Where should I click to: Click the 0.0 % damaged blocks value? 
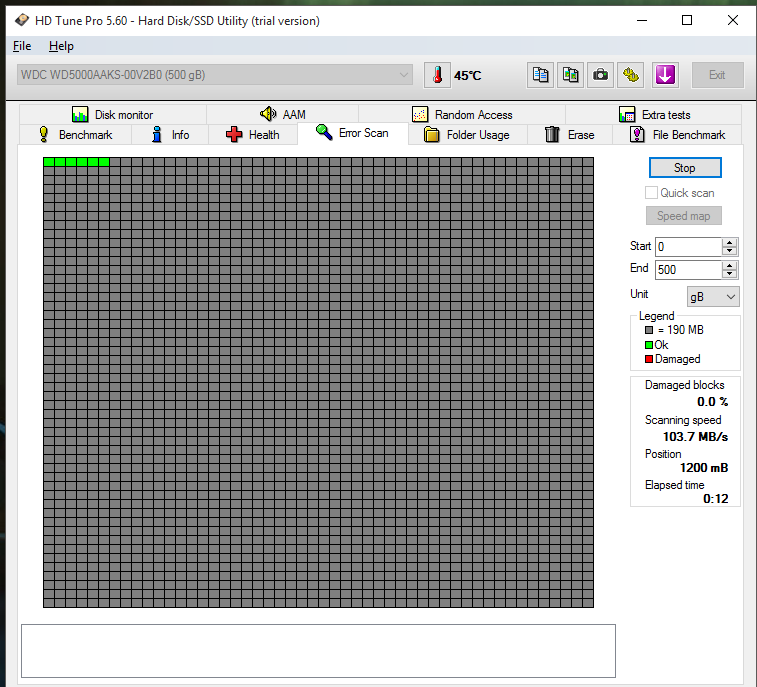(x=713, y=402)
